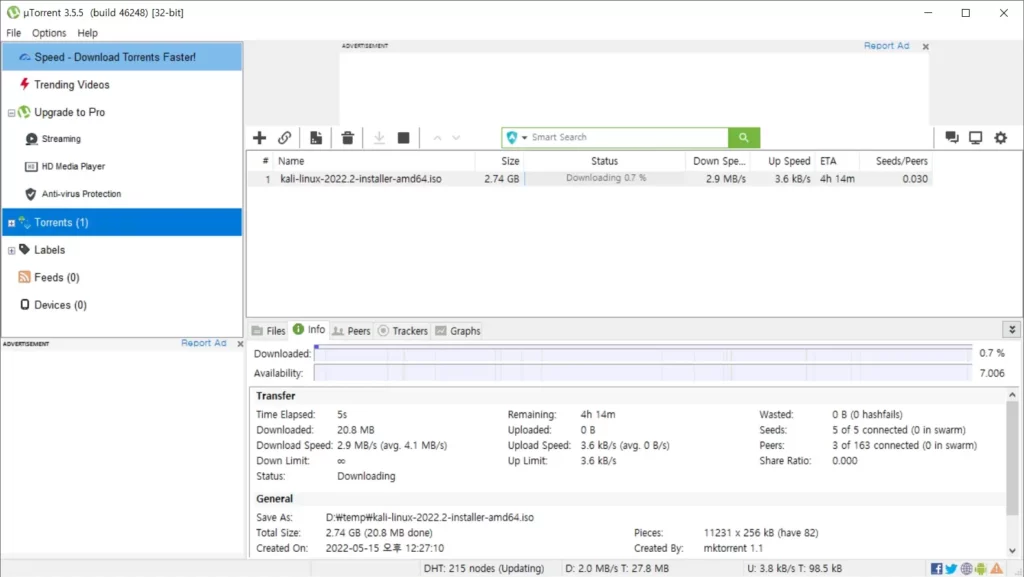Sort by the # column header
Image resolution: width=1024 pixels, height=577 pixels.
tap(261, 161)
